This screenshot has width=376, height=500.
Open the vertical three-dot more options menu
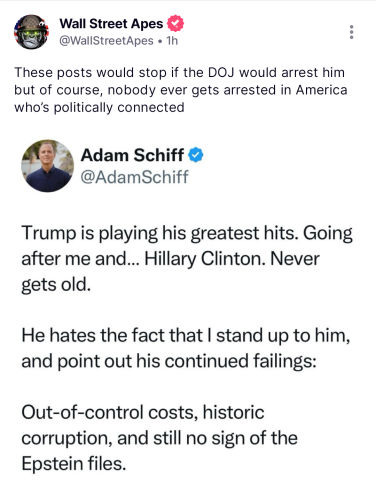351,32
